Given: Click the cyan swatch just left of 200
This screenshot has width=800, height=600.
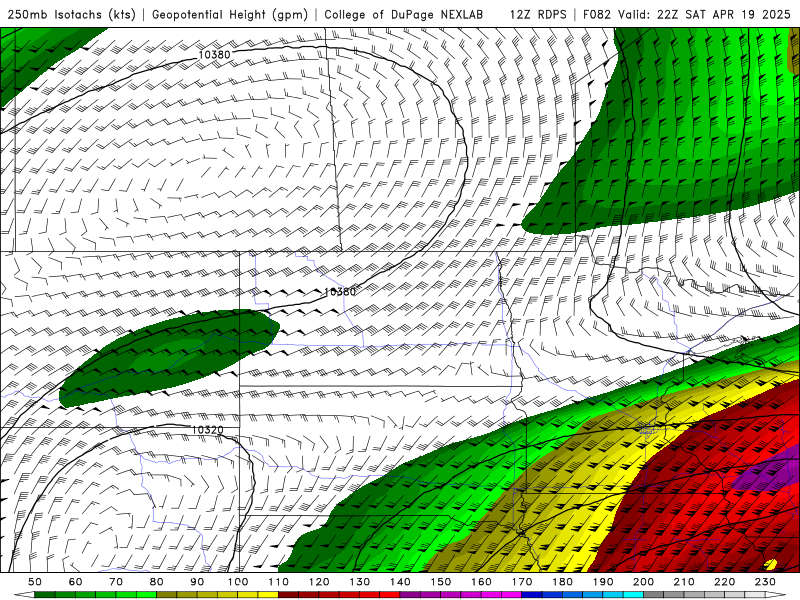Looking at the screenshot, I should pyautogui.click(x=633, y=595).
